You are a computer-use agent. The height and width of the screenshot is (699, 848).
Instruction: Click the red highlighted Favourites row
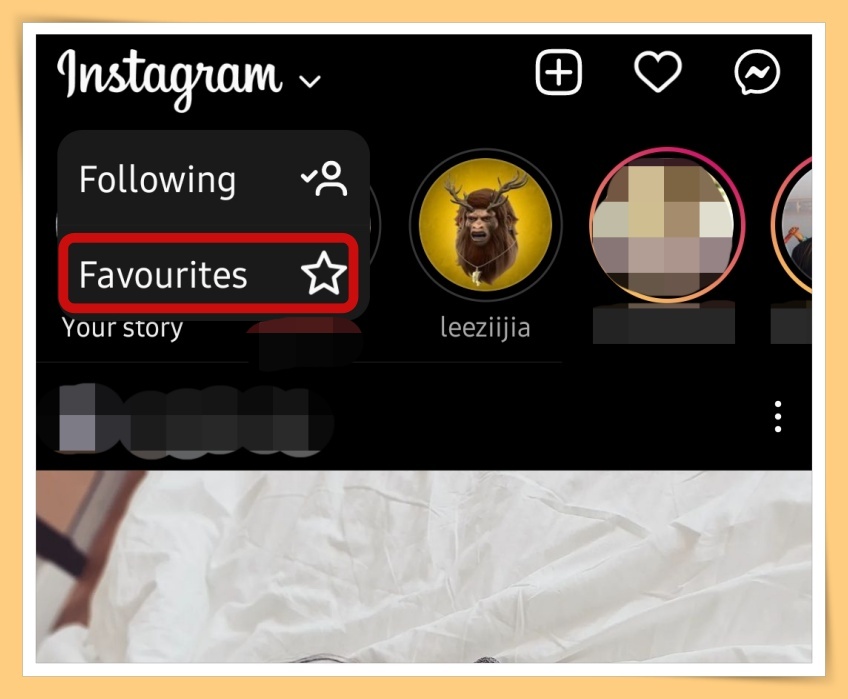(x=208, y=273)
